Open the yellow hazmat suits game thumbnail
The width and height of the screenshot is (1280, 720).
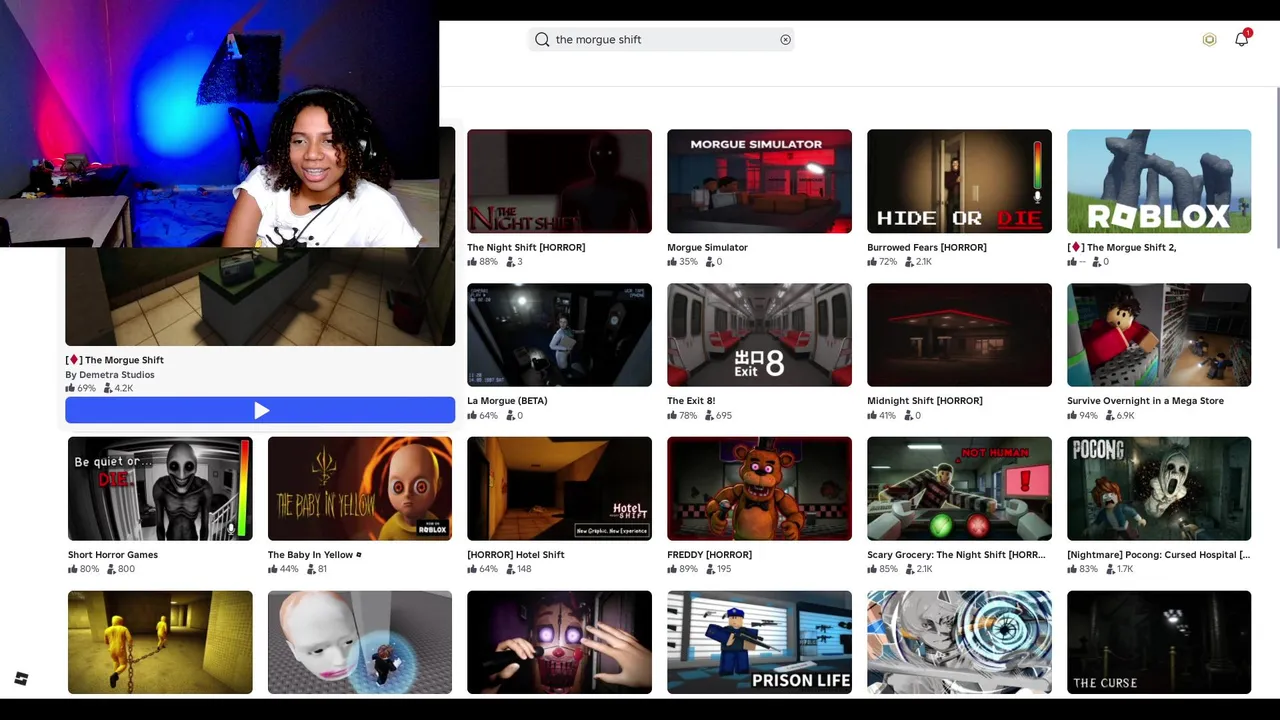click(160, 642)
